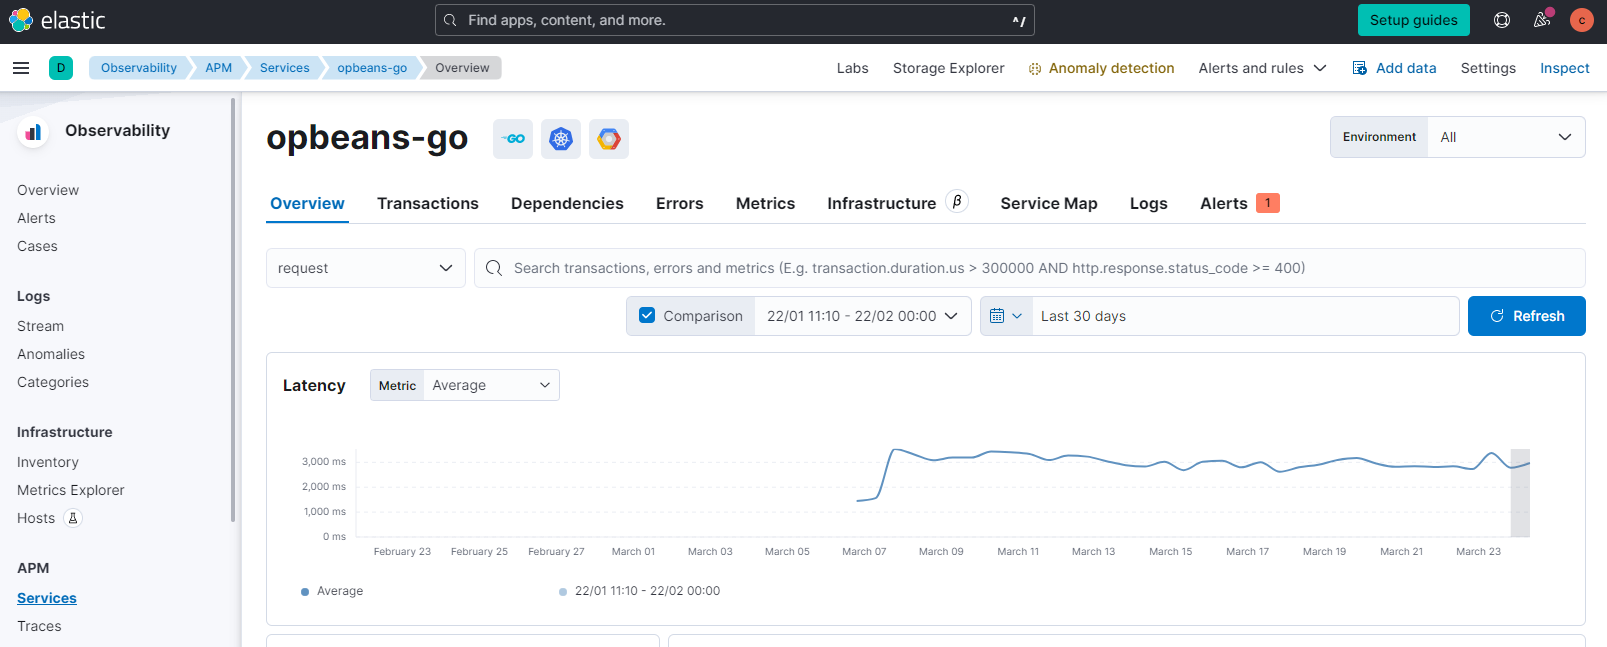
Task: Open Categories in the sidebar
Action: tap(53, 382)
